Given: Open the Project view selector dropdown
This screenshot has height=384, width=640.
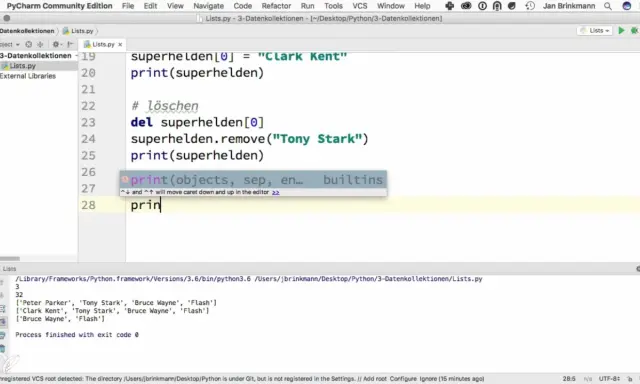Looking at the screenshot, I should [x=10, y=44].
